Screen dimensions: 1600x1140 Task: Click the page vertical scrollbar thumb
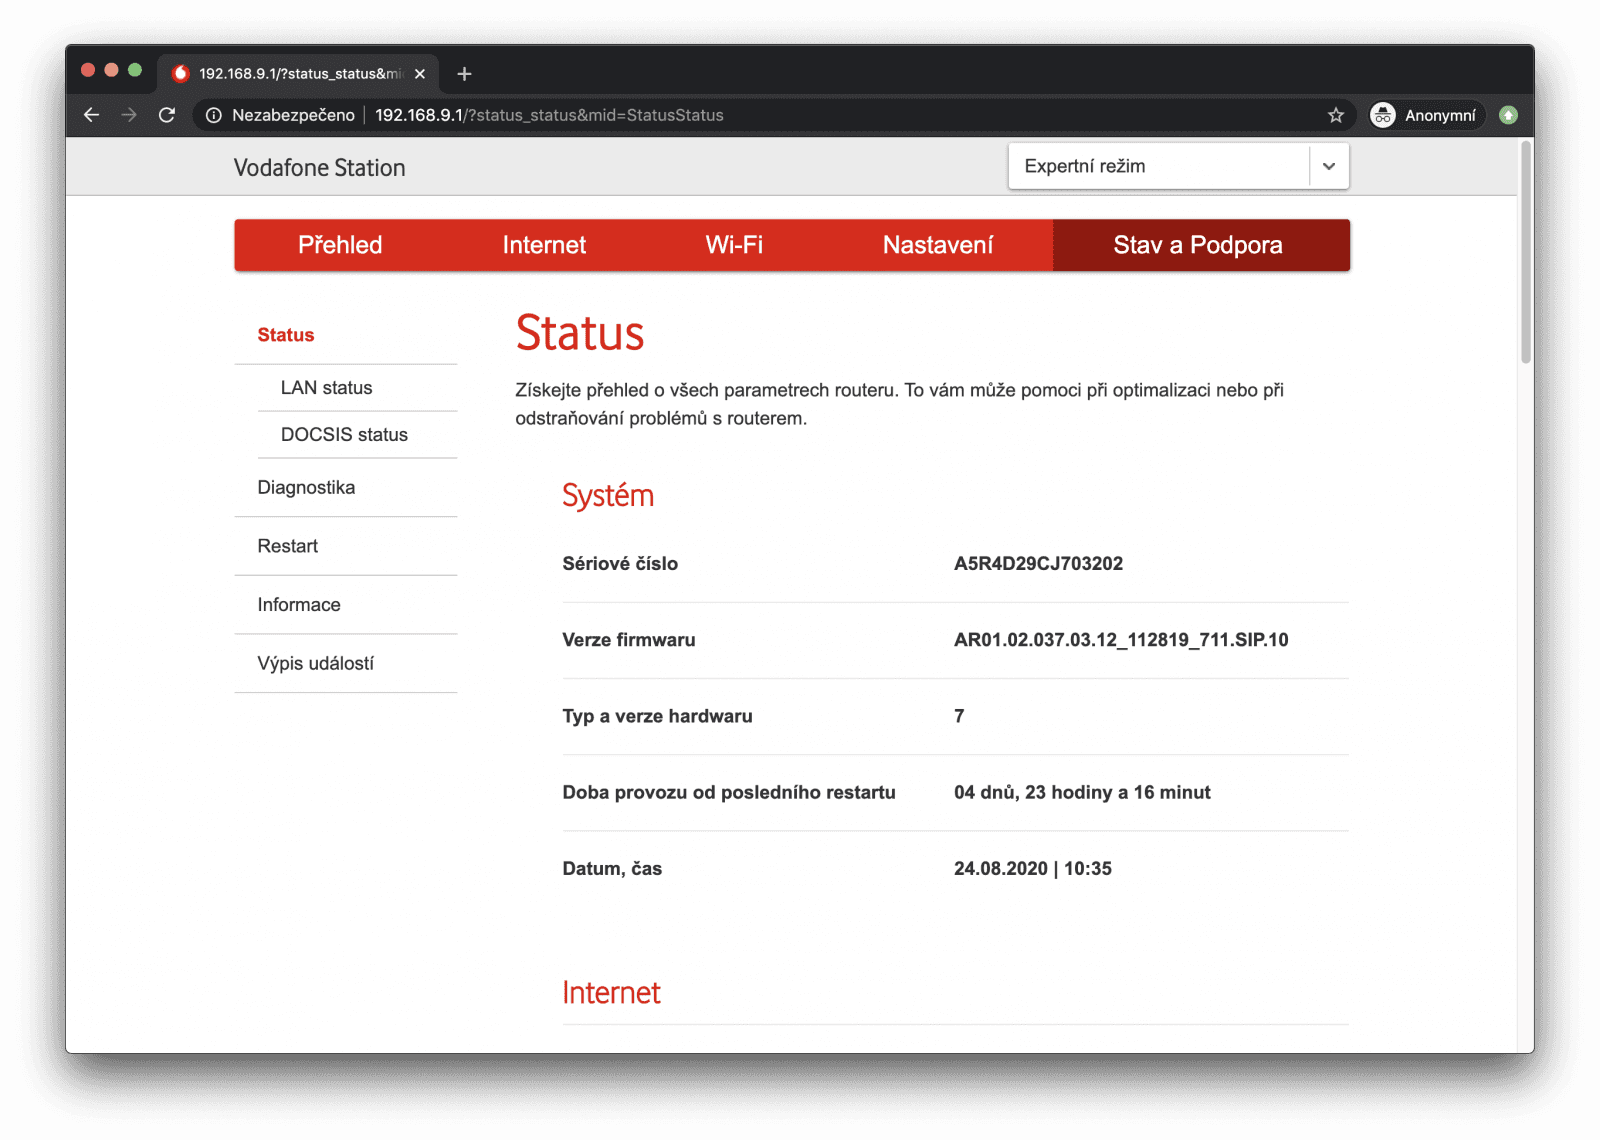[x=1526, y=253]
